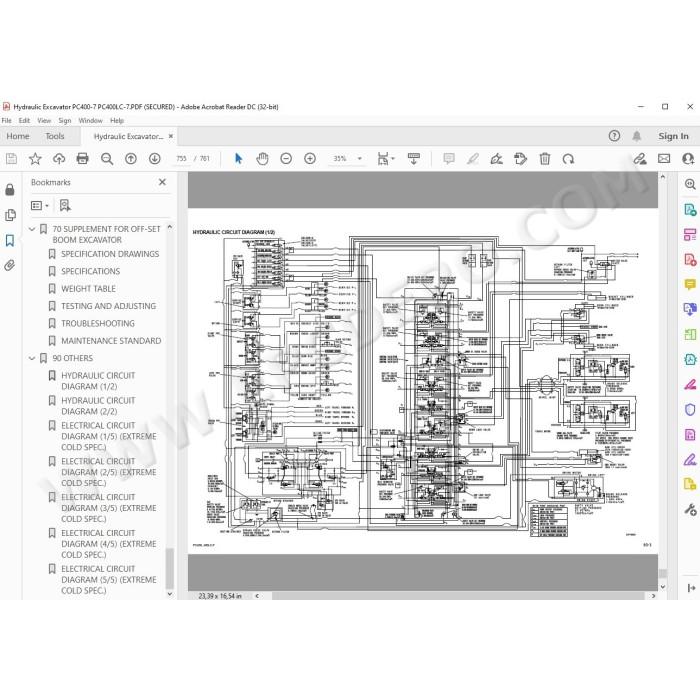Open the TROUBLESHOOTING bookmark

point(98,324)
